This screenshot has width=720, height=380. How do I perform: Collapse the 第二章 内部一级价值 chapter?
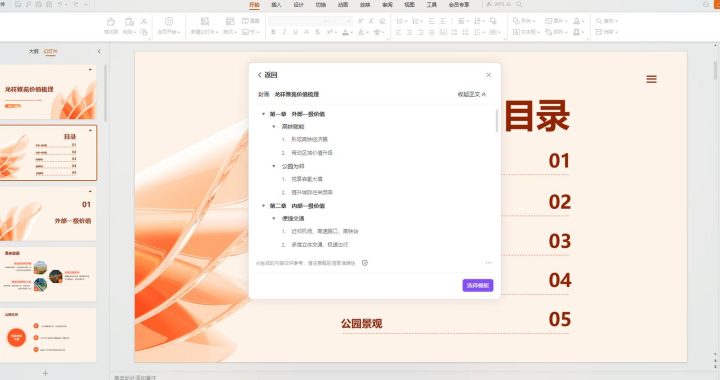click(x=263, y=206)
